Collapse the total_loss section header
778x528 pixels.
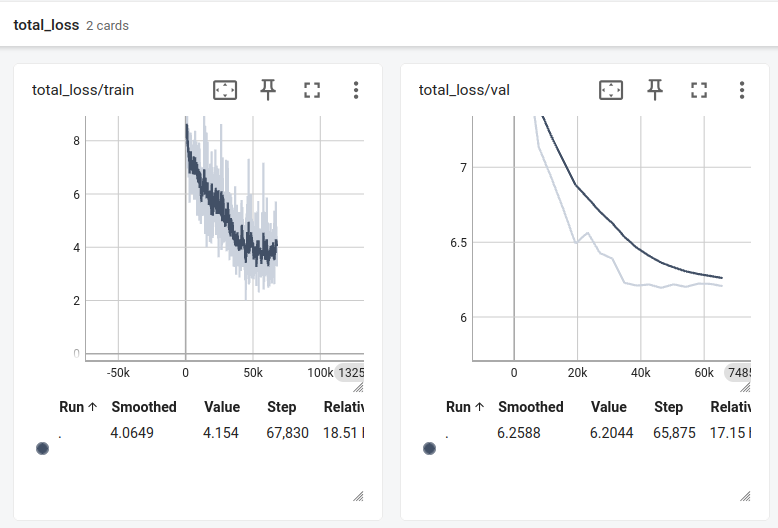[x=71, y=25]
